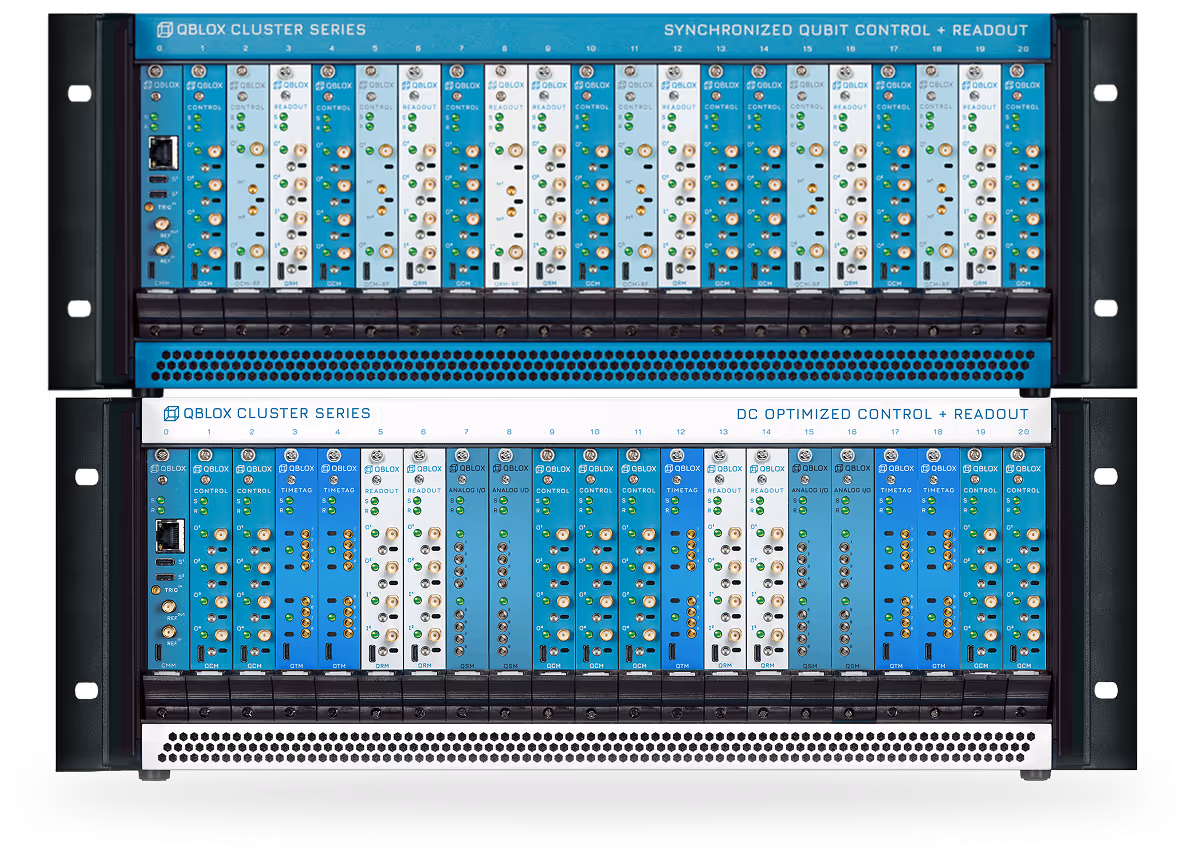Image resolution: width=1192 pixels, height=854 pixels.
Task: Click ANALOG I/O label on white-header cluster slot 7
Action: pos(467,490)
